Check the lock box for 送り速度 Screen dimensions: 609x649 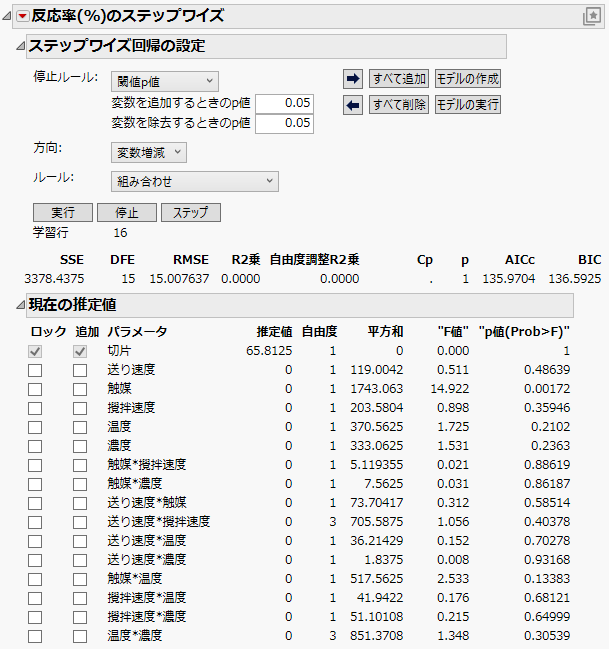point(35,370)
